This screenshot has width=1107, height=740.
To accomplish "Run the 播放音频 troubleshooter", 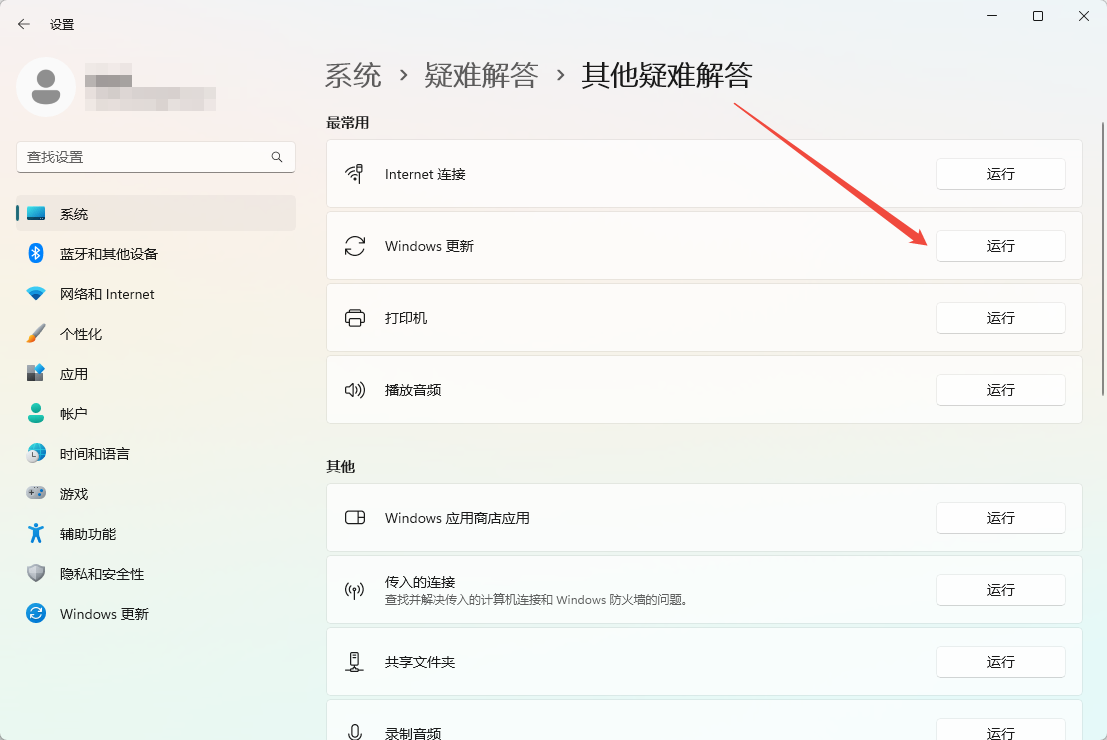I will coord(1000,390).
